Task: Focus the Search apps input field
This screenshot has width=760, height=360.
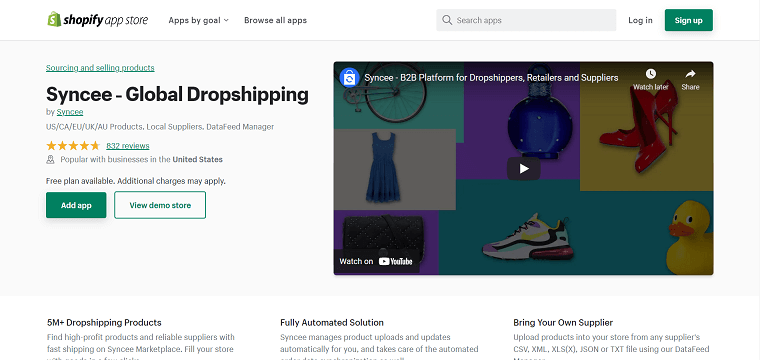Action: point(526,20)
